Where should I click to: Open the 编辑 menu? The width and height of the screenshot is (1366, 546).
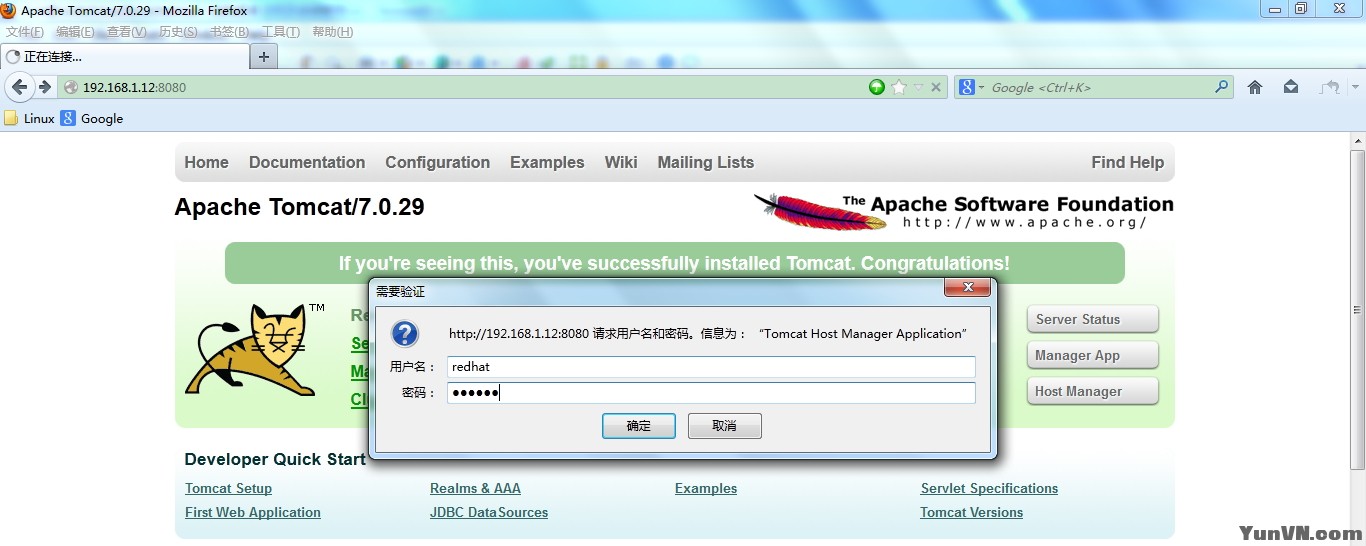click(75, 32)
